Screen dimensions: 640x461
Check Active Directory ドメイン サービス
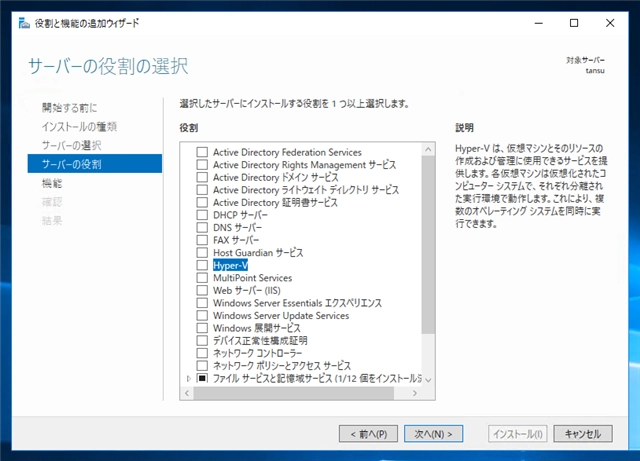point(202,177)
